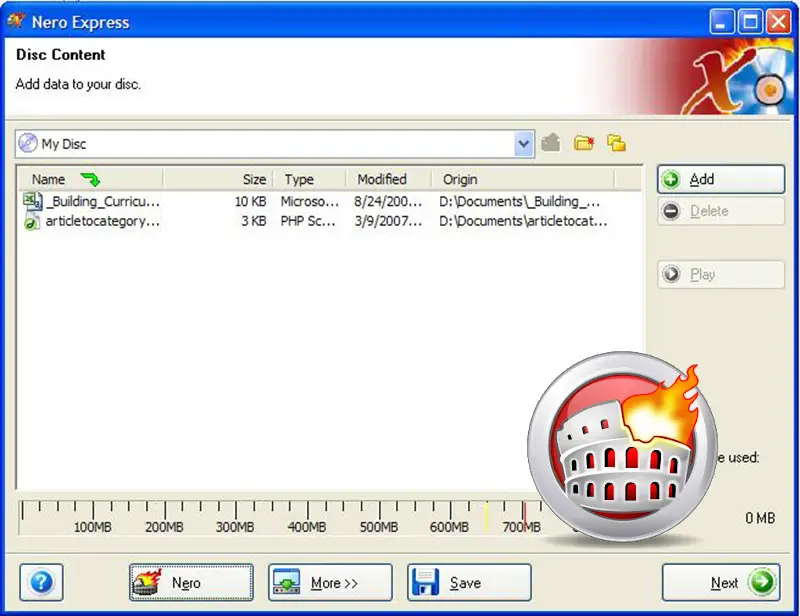Click the Nero Express title bar icon
800x616 pixels.
(16, 21)
